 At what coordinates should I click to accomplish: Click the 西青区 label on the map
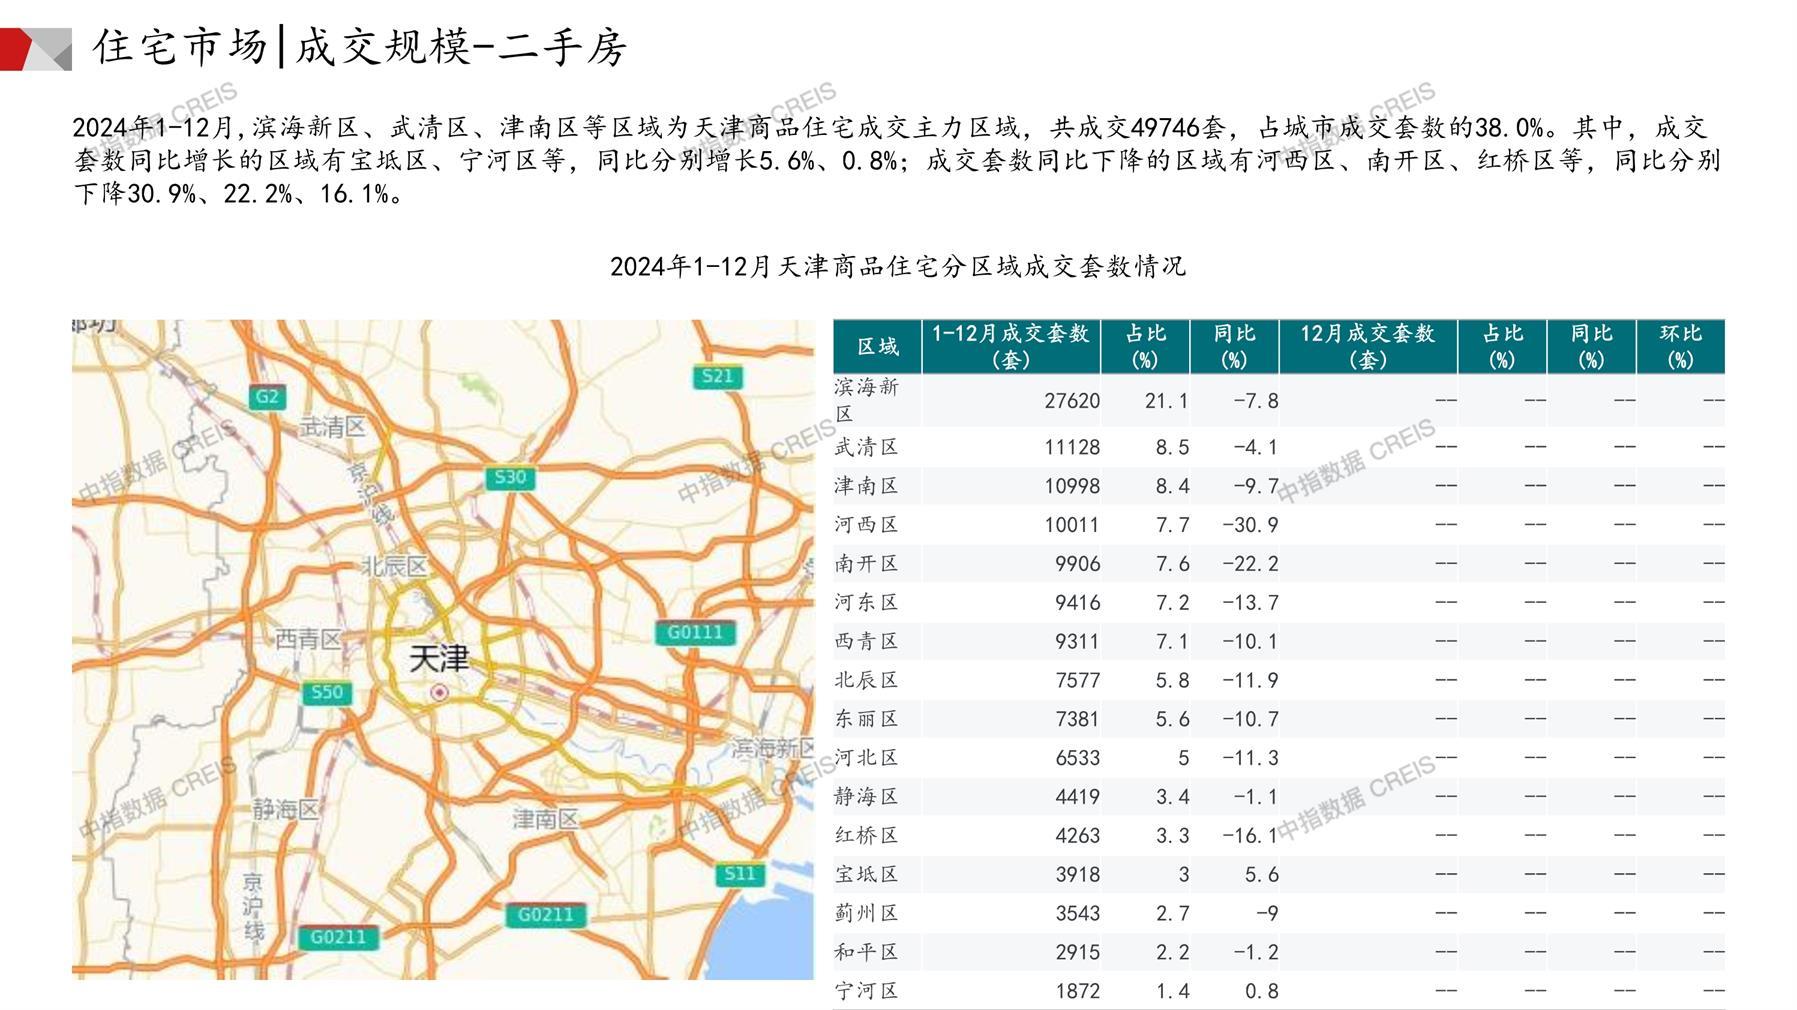click(308, 638)
